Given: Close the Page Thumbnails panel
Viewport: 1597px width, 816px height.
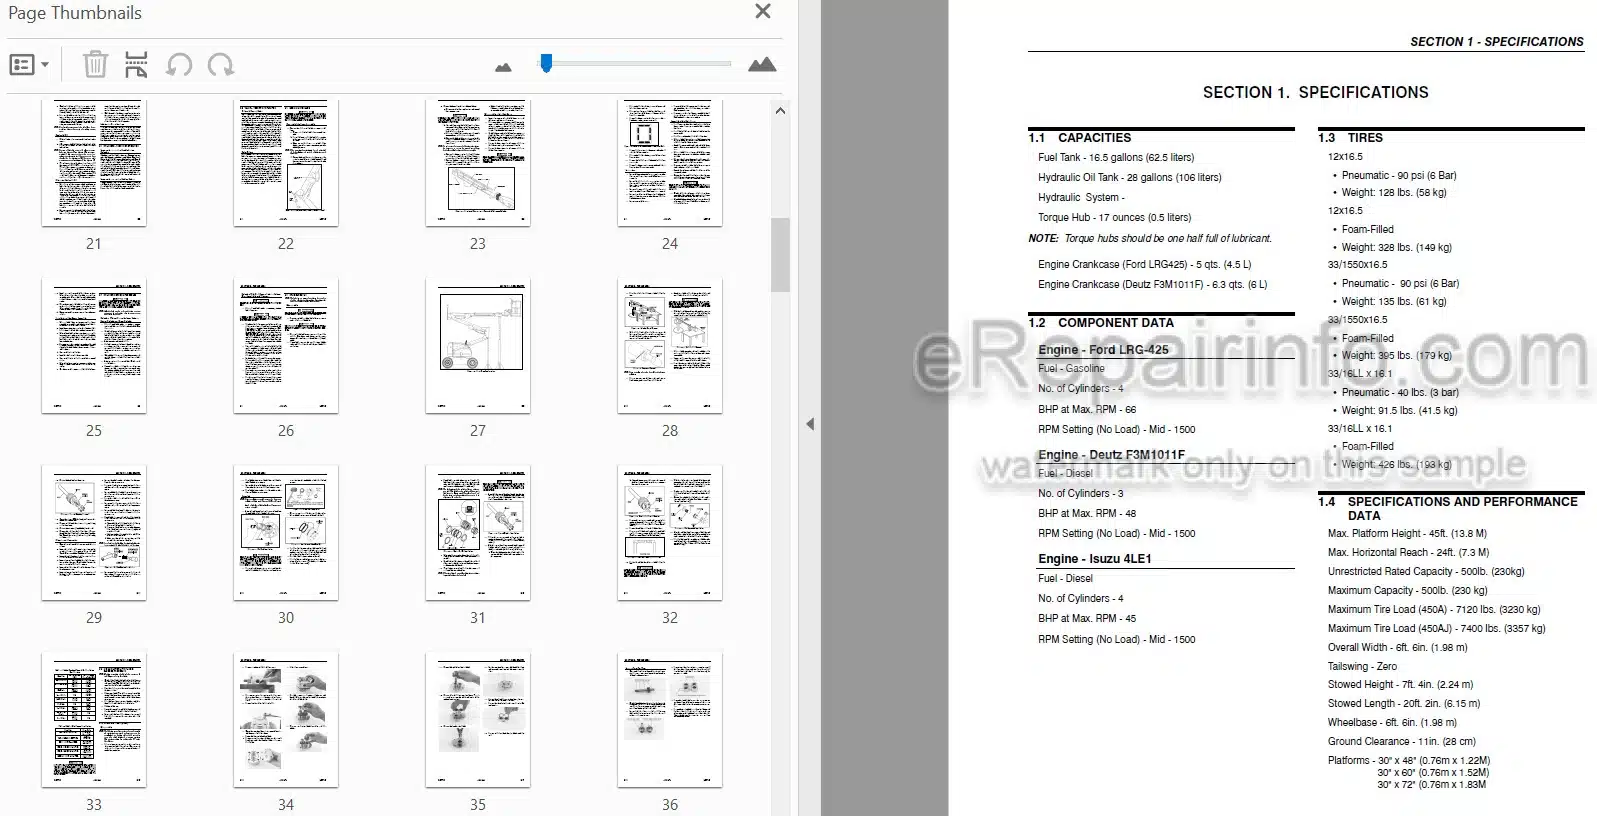Looking at the screenshot, I should tap(763, 12).
